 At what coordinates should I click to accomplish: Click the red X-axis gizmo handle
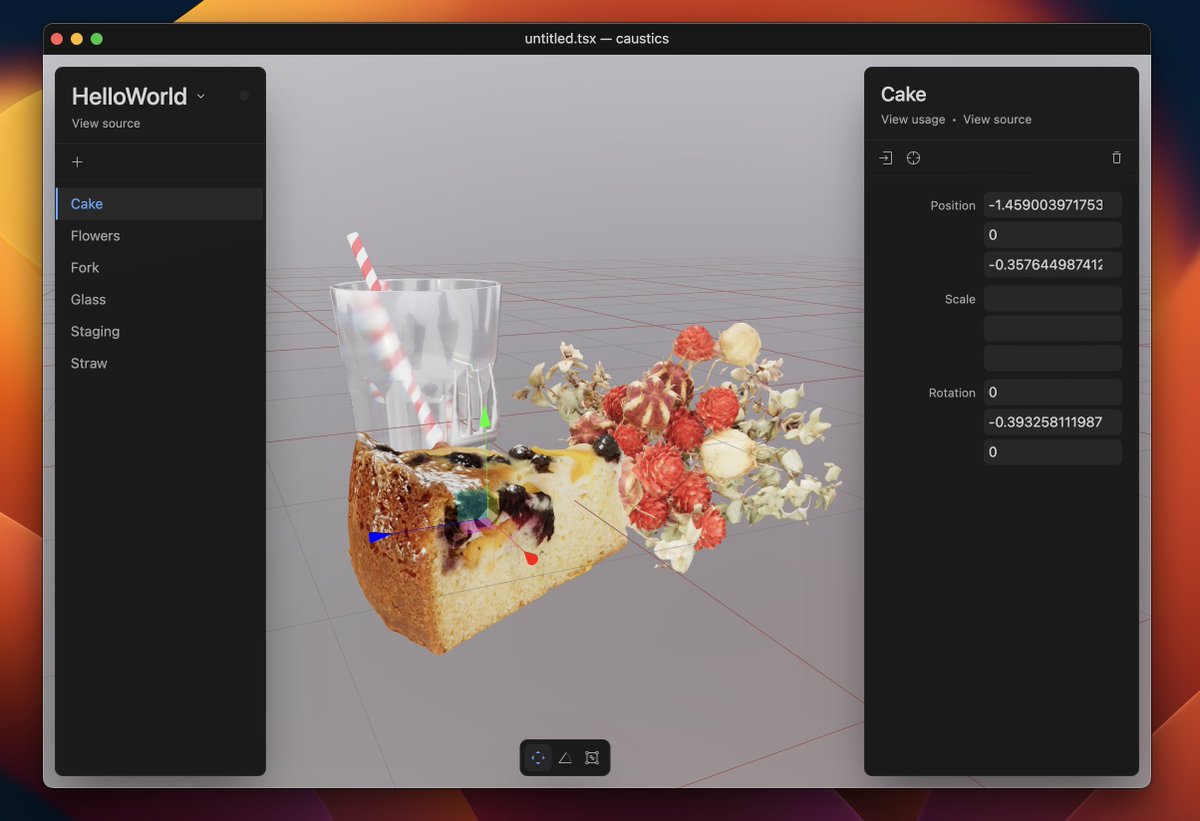(531, 558)
